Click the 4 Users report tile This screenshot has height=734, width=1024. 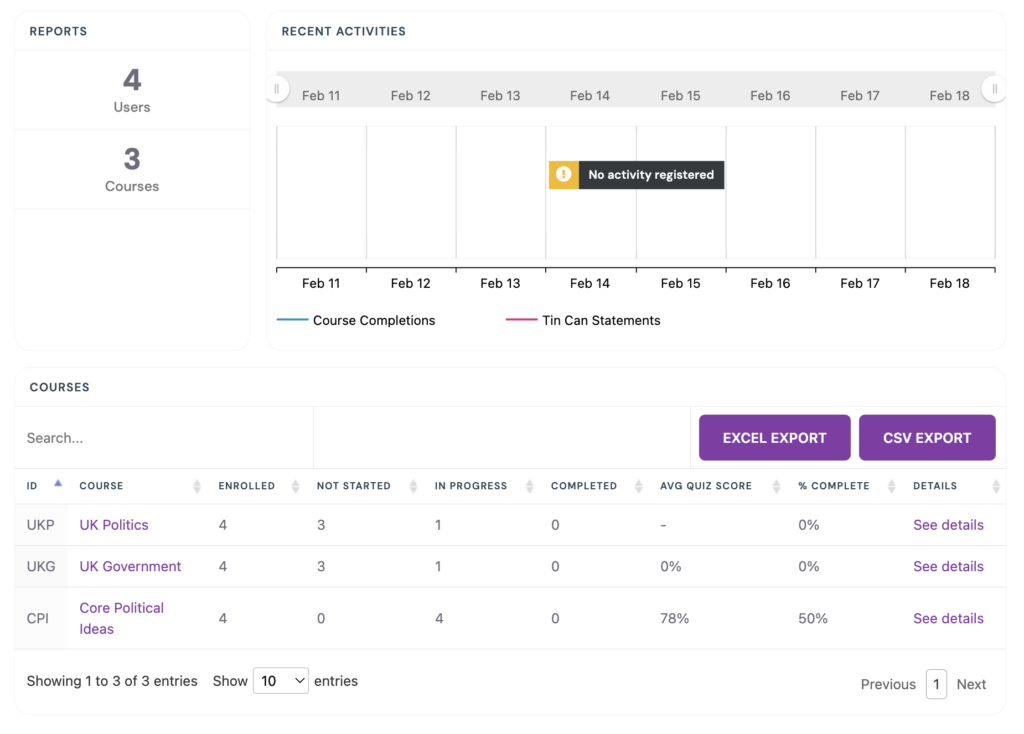tap(132, 90)
